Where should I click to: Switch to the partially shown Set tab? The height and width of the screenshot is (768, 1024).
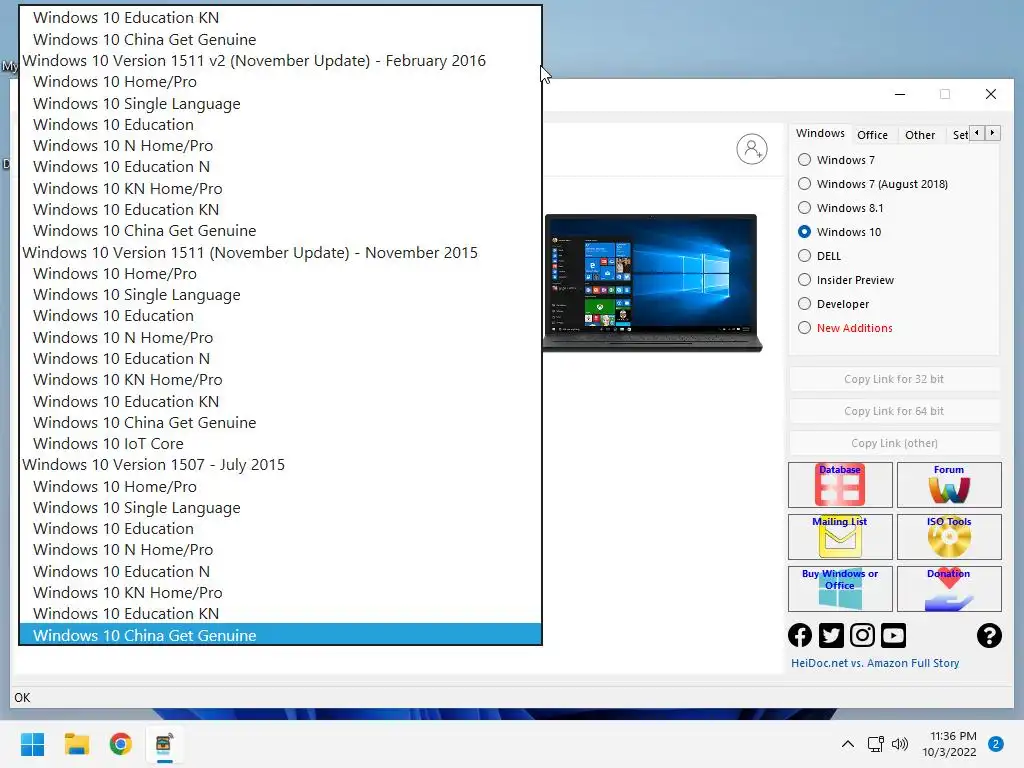click(x=959, y=135)
